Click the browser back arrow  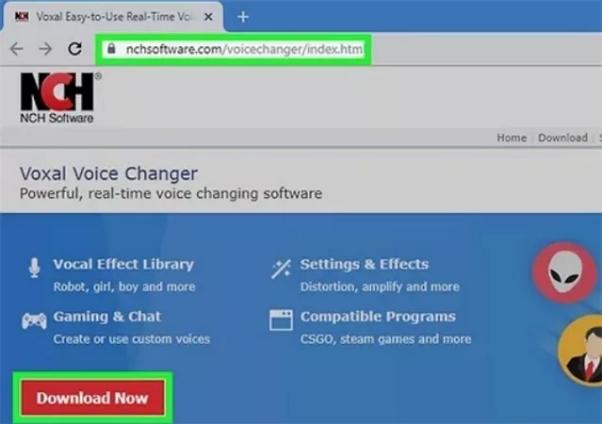tap(17, 49)
